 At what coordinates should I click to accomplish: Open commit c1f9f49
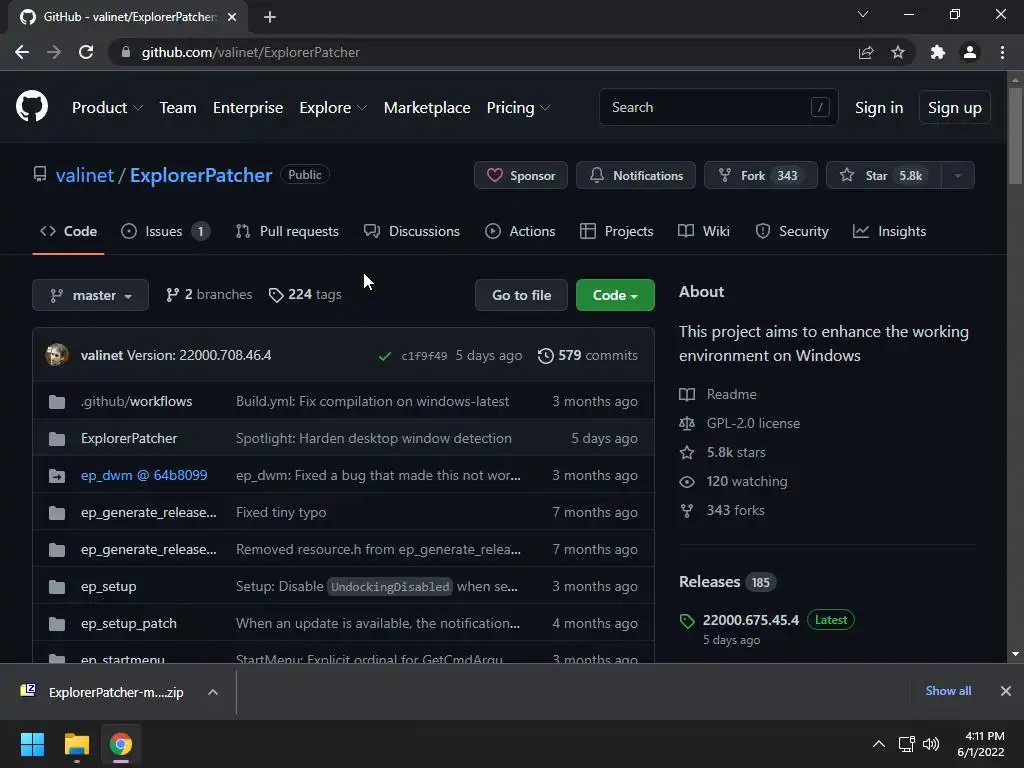pyautogui.click(x=424, y=356)
